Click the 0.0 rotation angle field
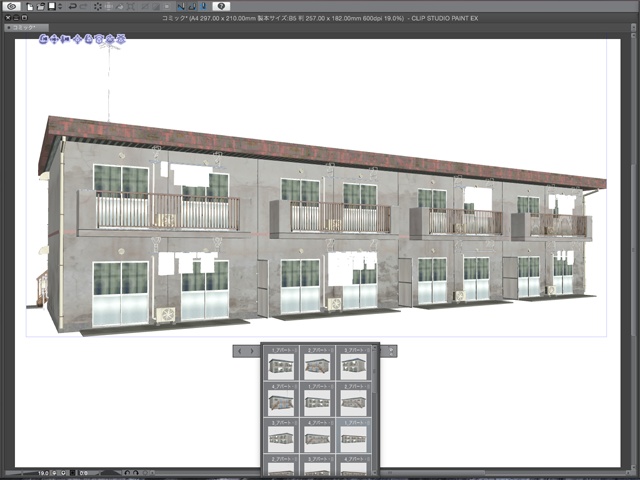The height and width of the screenshot is (480, 640). [x=84, y=473]
